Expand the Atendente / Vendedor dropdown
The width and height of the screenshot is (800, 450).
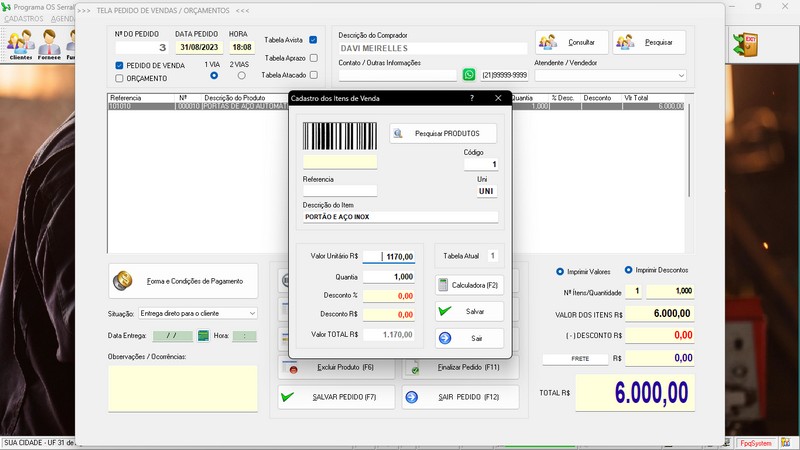point(680,75)
